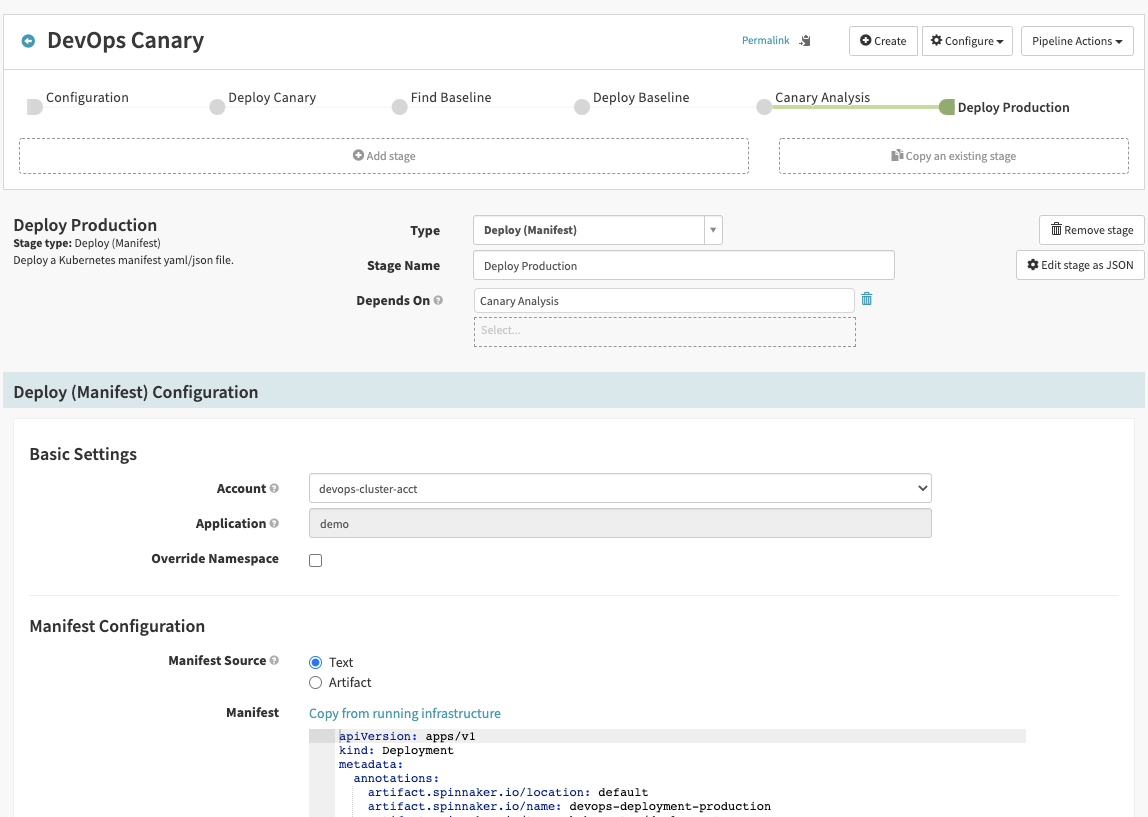Click the help icon next to Application
This screenshot has height=817, width=1148.
(274, 524)
